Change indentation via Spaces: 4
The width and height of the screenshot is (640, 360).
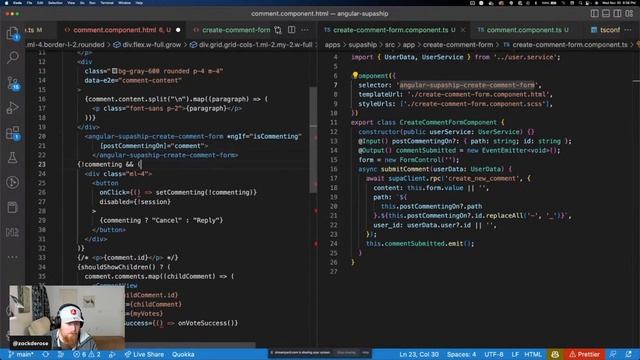click(x=461, y=354)
